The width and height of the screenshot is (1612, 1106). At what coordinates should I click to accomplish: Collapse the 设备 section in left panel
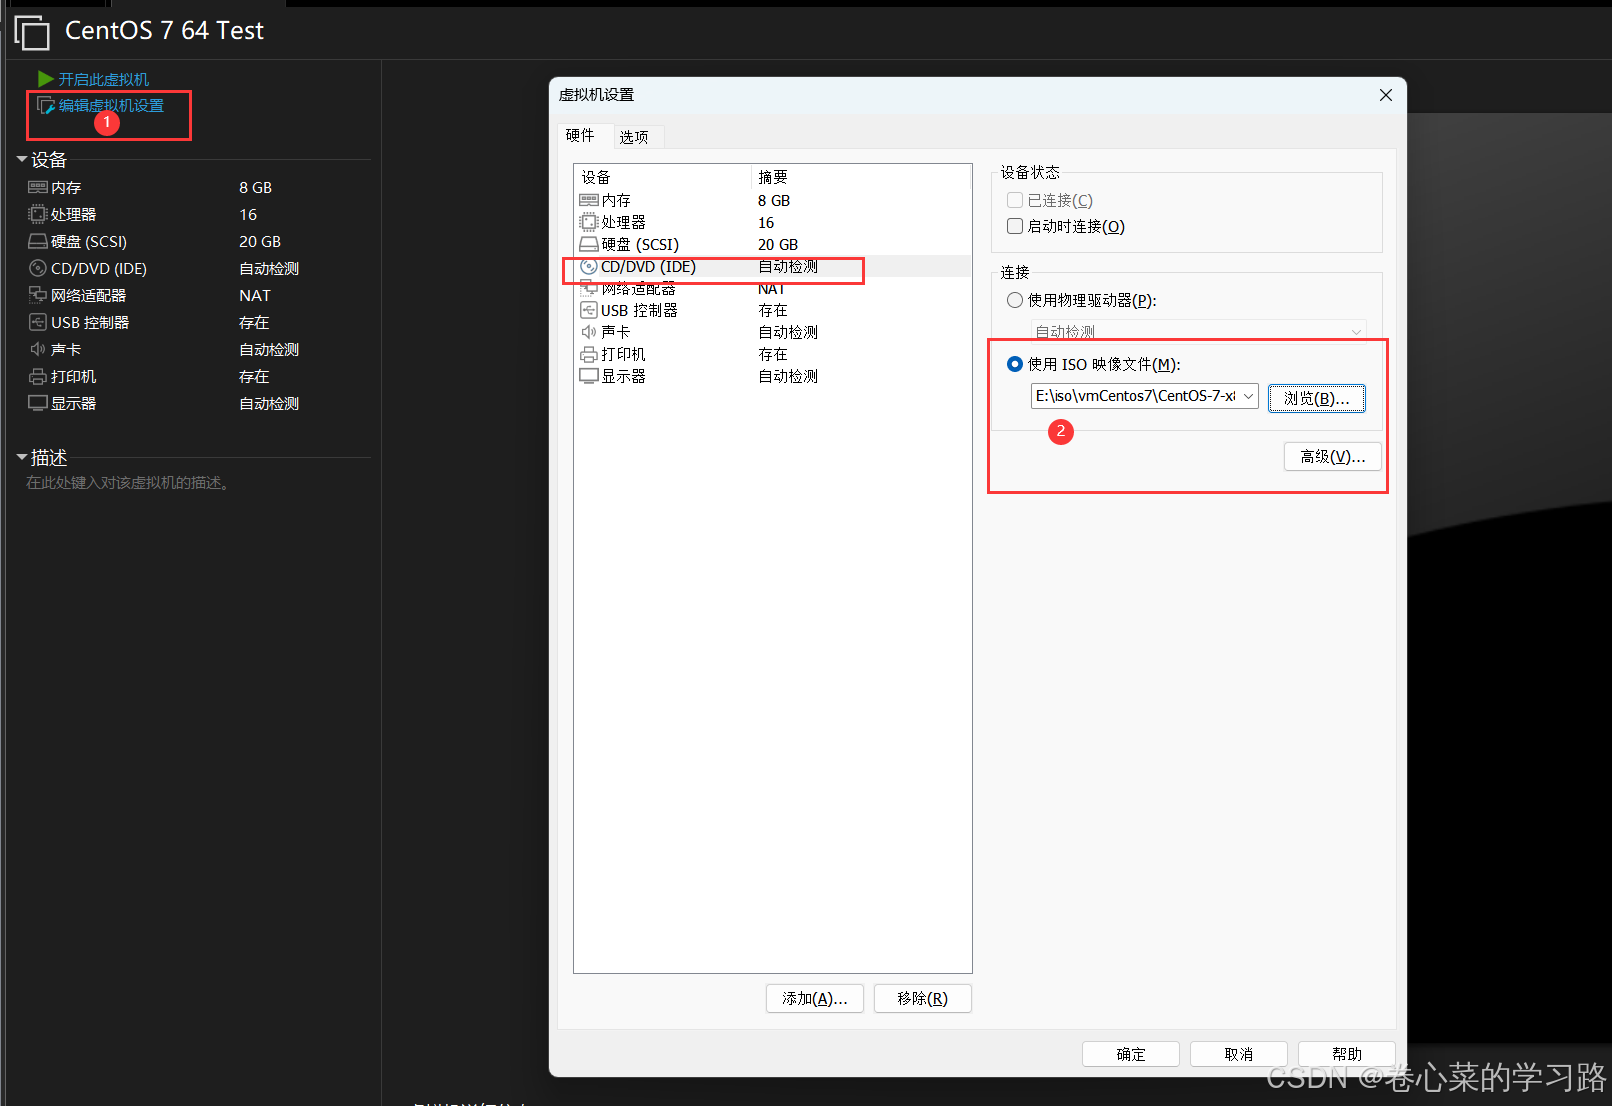[22, 159]
